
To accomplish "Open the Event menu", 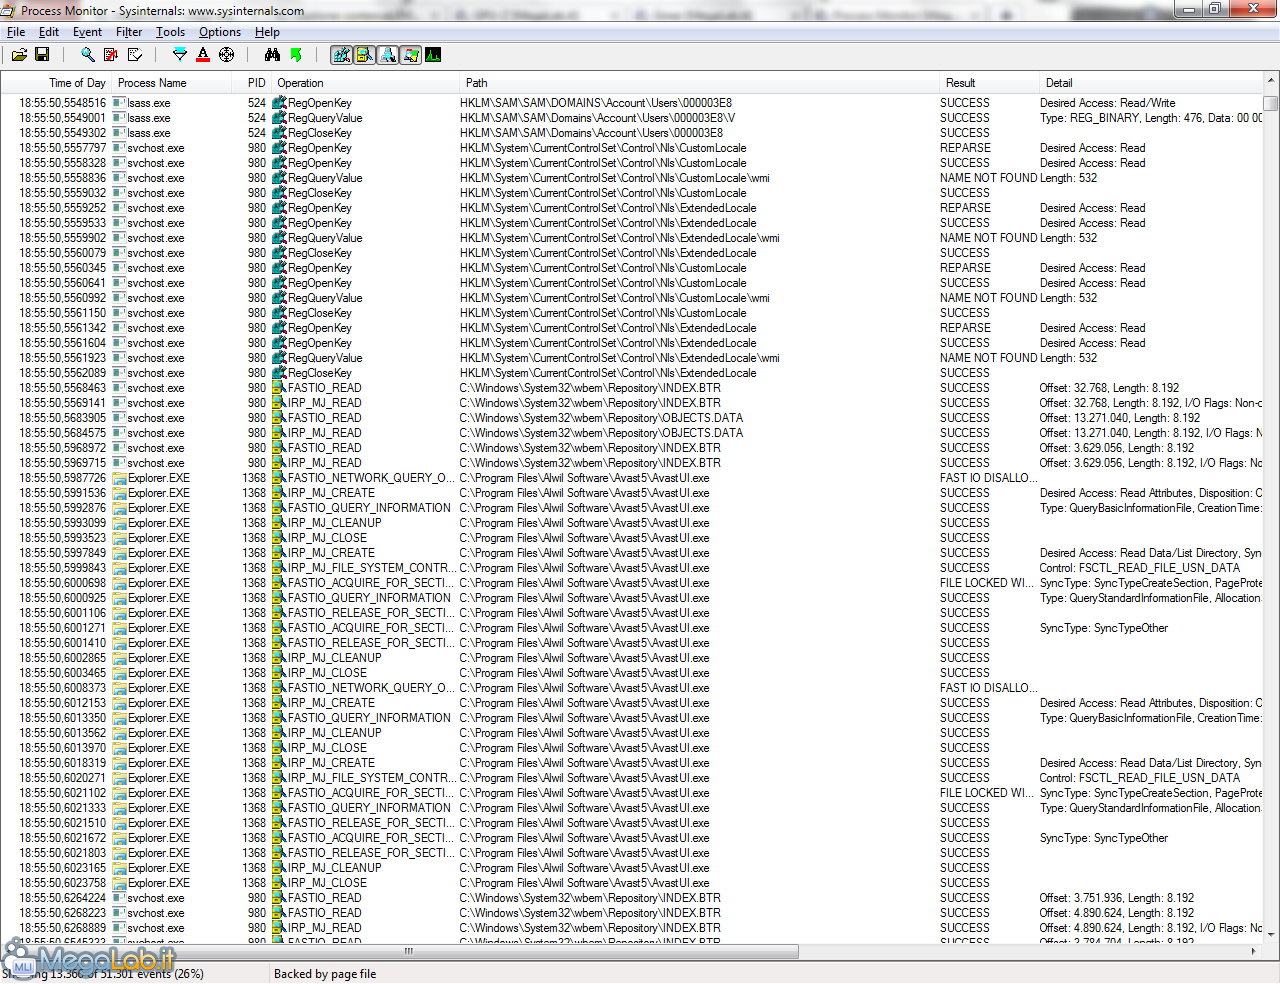I will click(87, 32).
